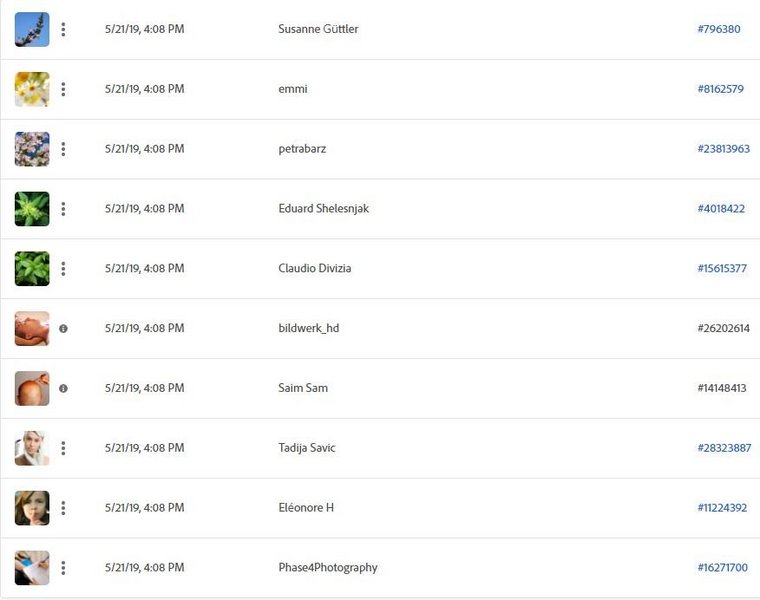Open the more-options menu for Tadija Savic
The width and height of the screenshot is (760, 600).
[63, 448]
